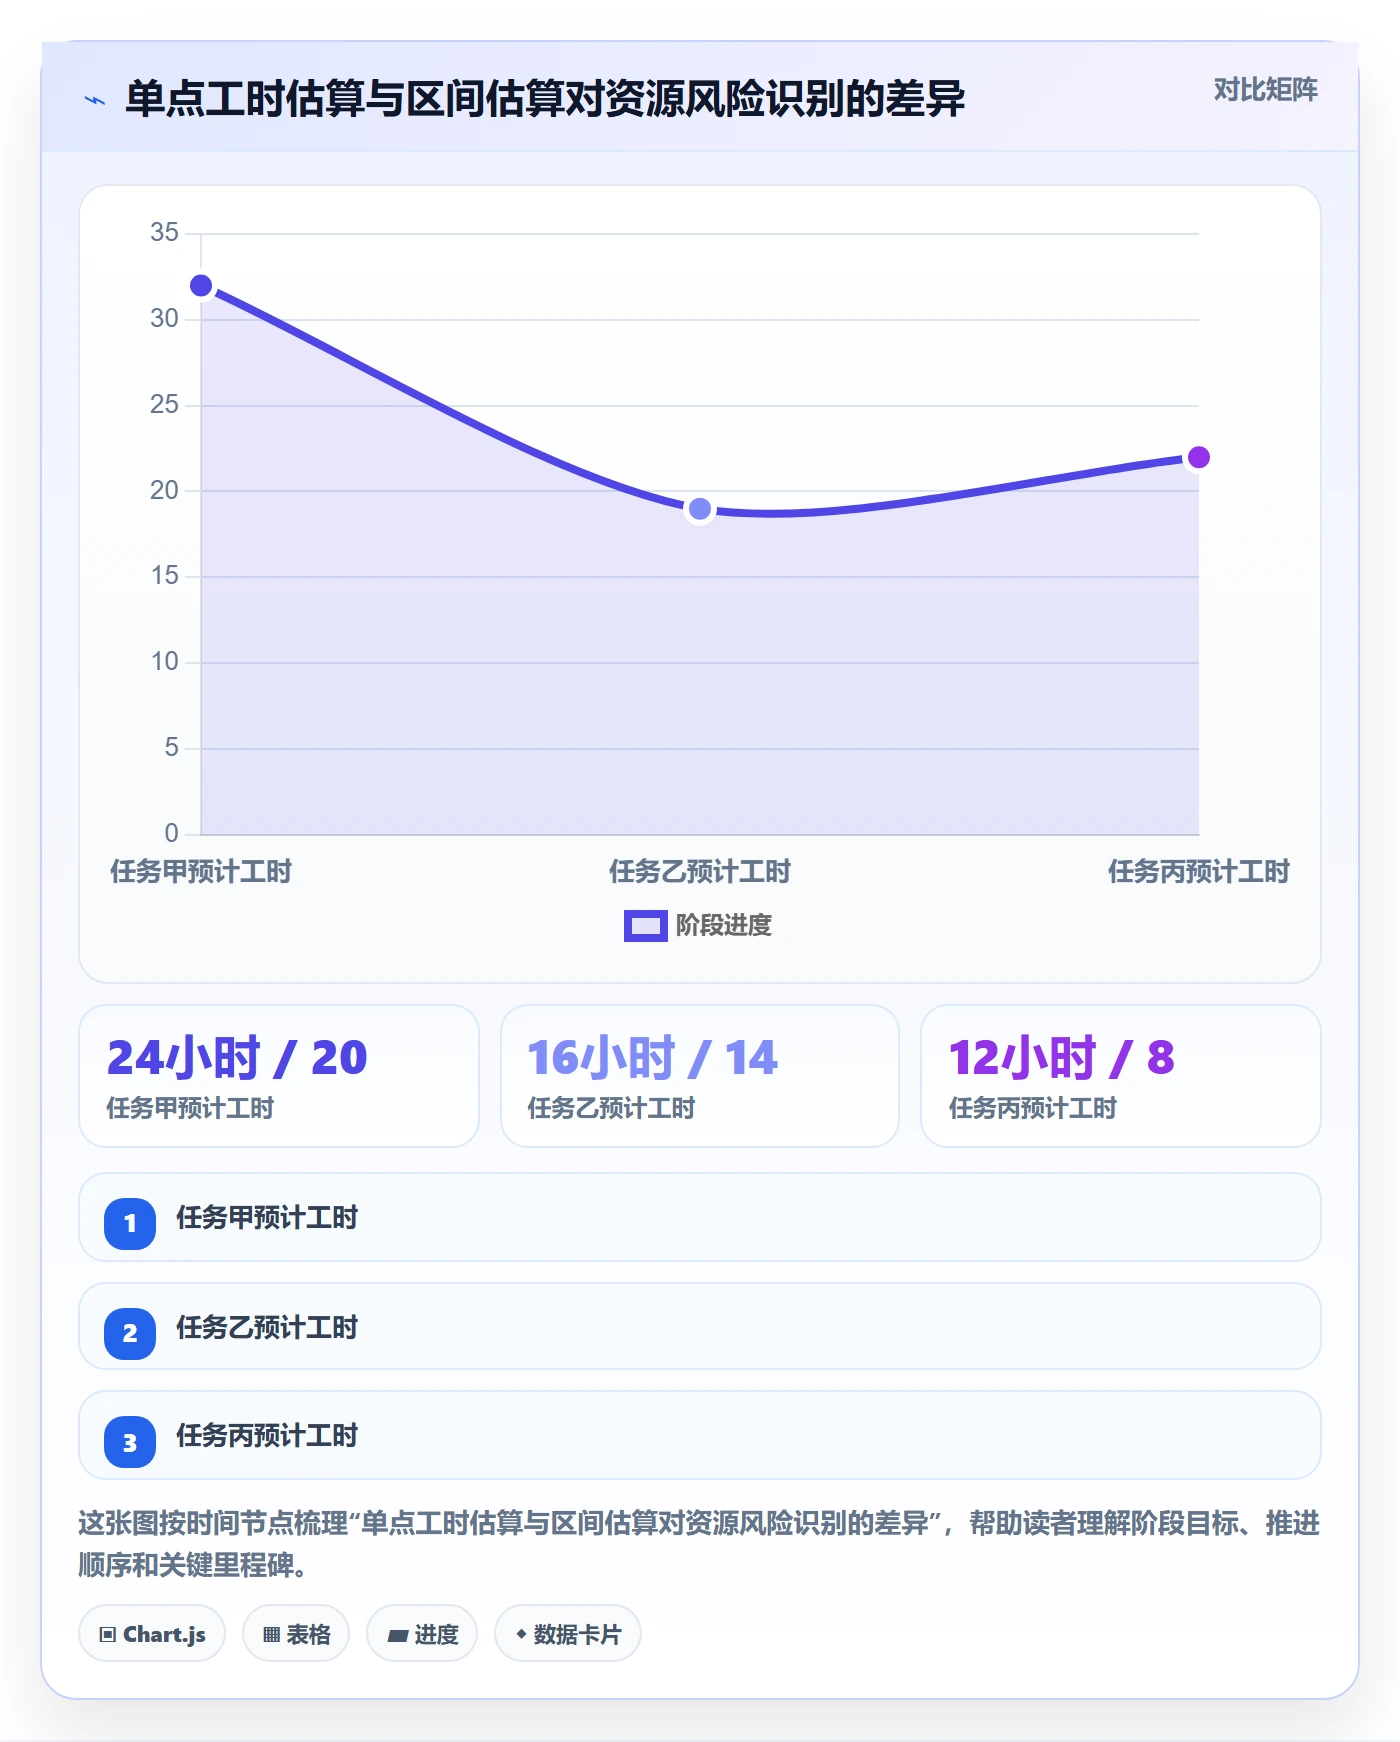Click the 数据卡片 tag chip

click(x=568, y=1634)
